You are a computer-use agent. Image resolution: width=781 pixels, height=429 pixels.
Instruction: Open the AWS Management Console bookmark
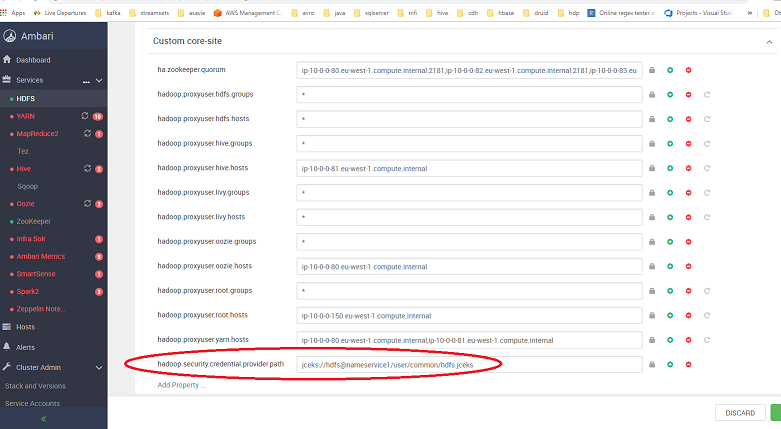click(x=248, y=13)
